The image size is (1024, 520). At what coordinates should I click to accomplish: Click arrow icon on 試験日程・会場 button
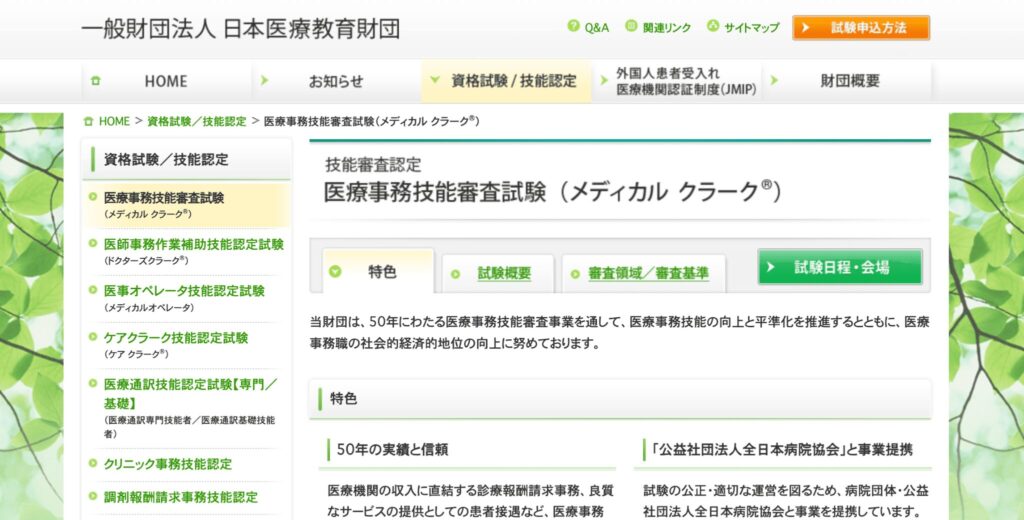pos(771,267)
